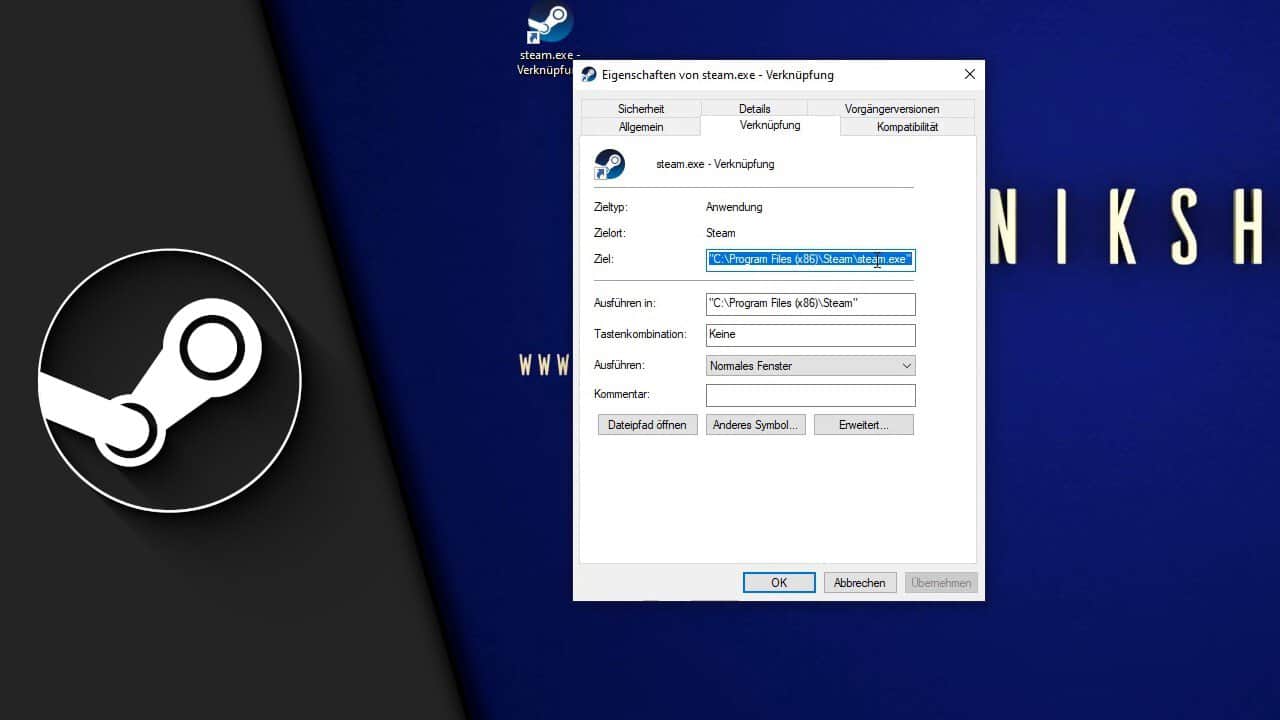Confirm with the OK button
1280x720 pixels.
pos(779,583)
